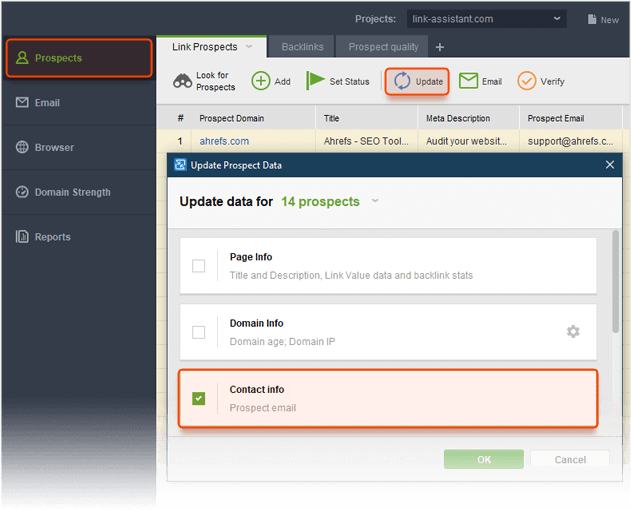Image resolution: width=631 pixels, height=510 pixels.
Task: Click the Set Status flag icon
Action: [x=316, y=81]
